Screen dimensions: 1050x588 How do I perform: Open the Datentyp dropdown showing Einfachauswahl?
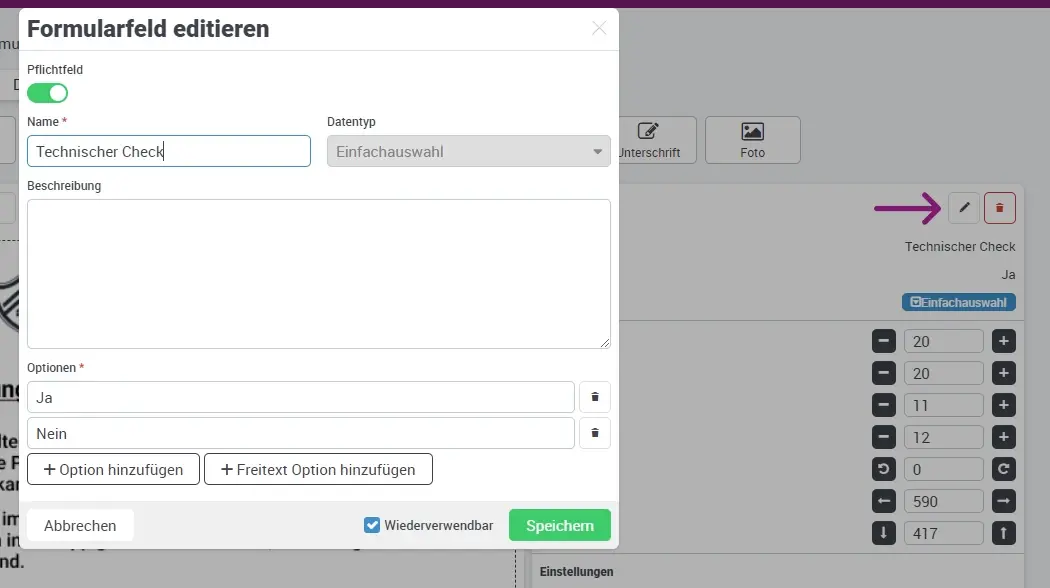468,152
